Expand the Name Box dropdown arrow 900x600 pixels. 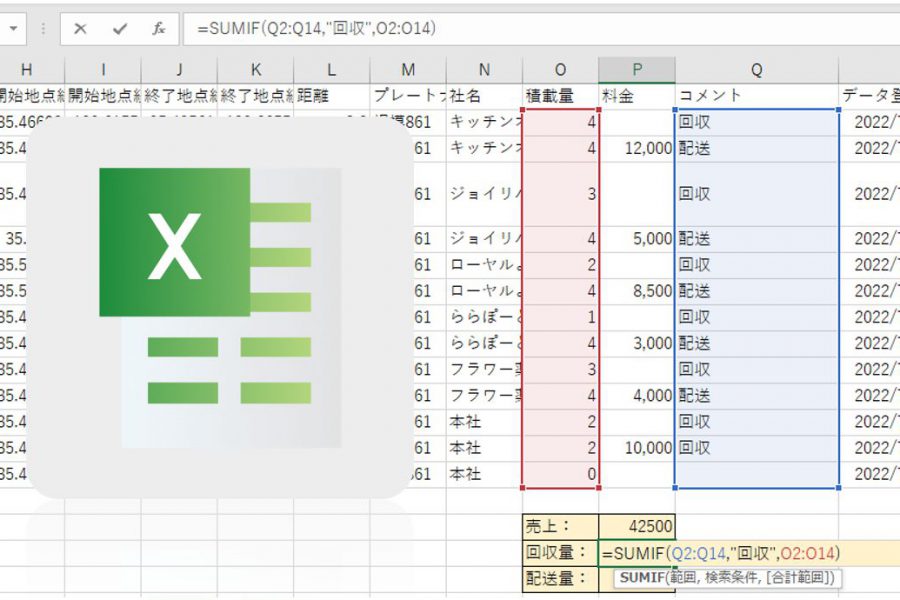point(13,29)
